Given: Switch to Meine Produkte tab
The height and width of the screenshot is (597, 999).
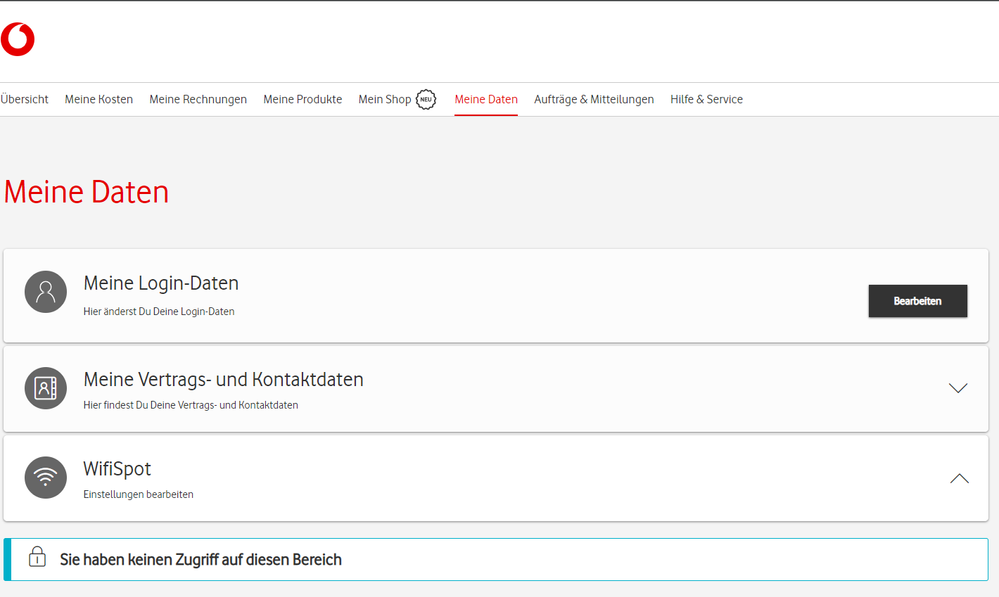Looking at the screenshot, I should tap(303, 100).
